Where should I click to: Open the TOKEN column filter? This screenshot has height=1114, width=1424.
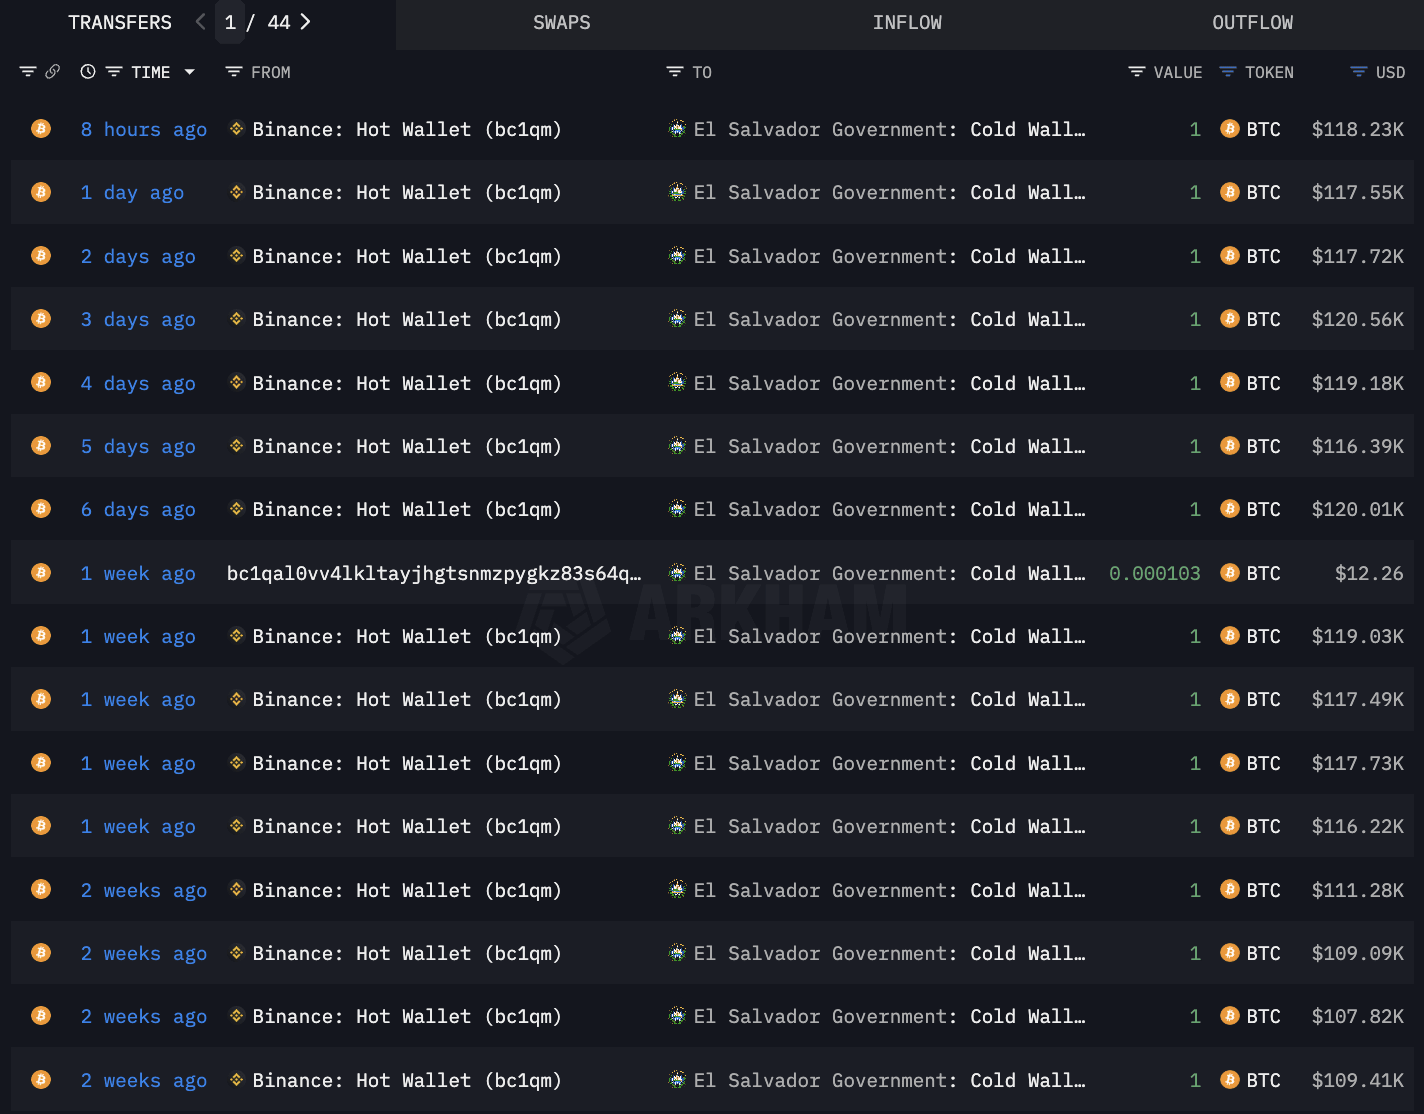pyautogui.click(x=1228, y=72)
